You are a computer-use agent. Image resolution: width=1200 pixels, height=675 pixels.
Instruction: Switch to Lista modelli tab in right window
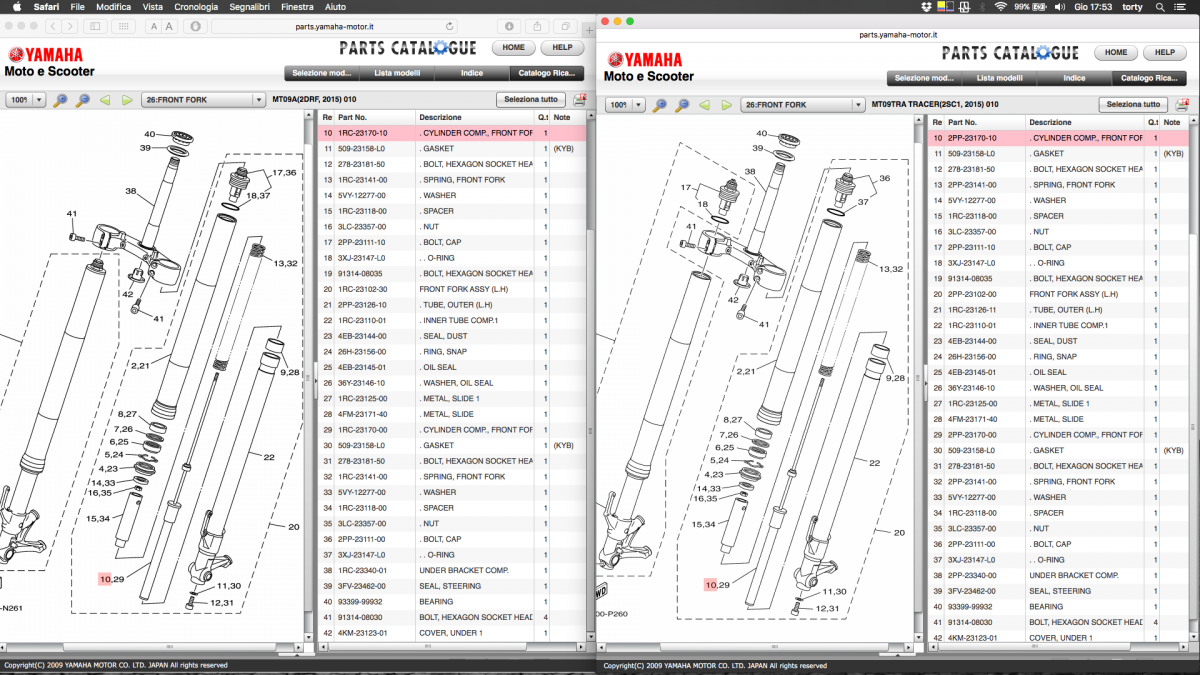coord(999,77)
